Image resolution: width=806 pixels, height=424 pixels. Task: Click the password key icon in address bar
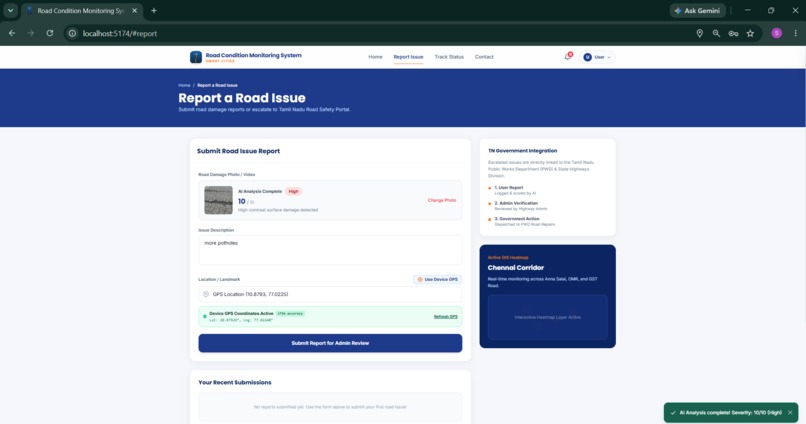click(734, 33)
